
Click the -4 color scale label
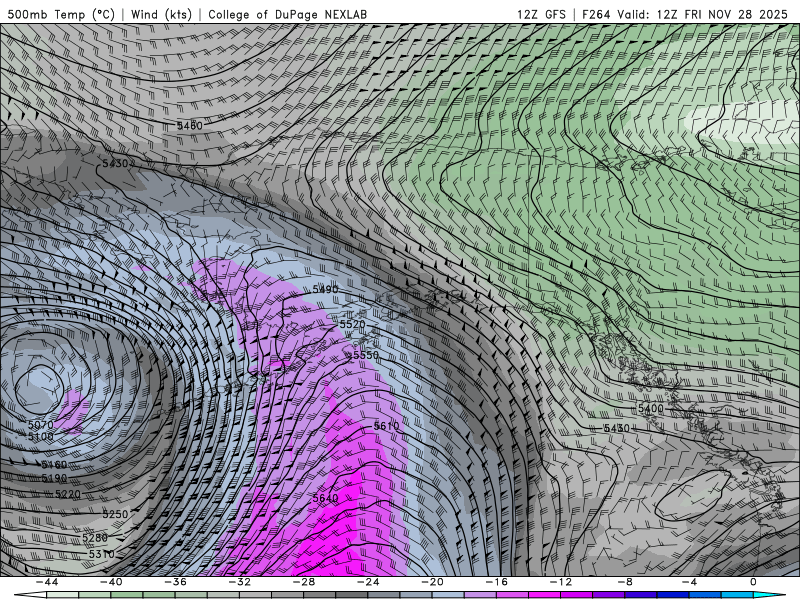tap(689, 582)
